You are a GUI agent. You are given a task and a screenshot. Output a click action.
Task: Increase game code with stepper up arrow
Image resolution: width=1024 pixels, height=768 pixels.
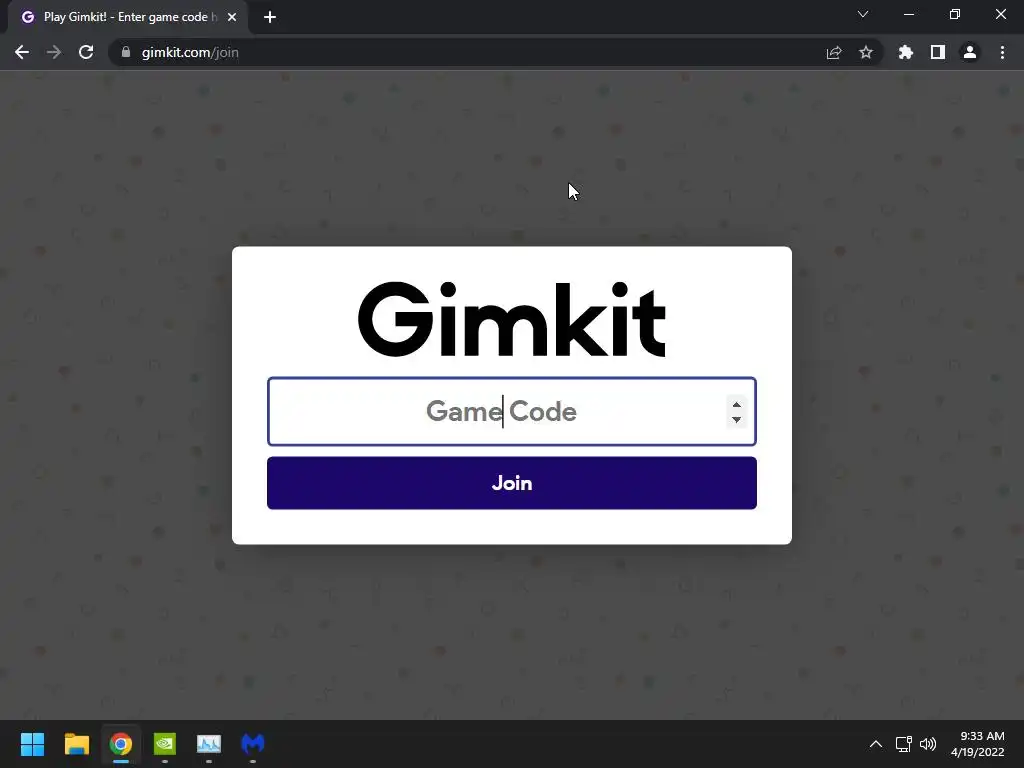[736, 404]
